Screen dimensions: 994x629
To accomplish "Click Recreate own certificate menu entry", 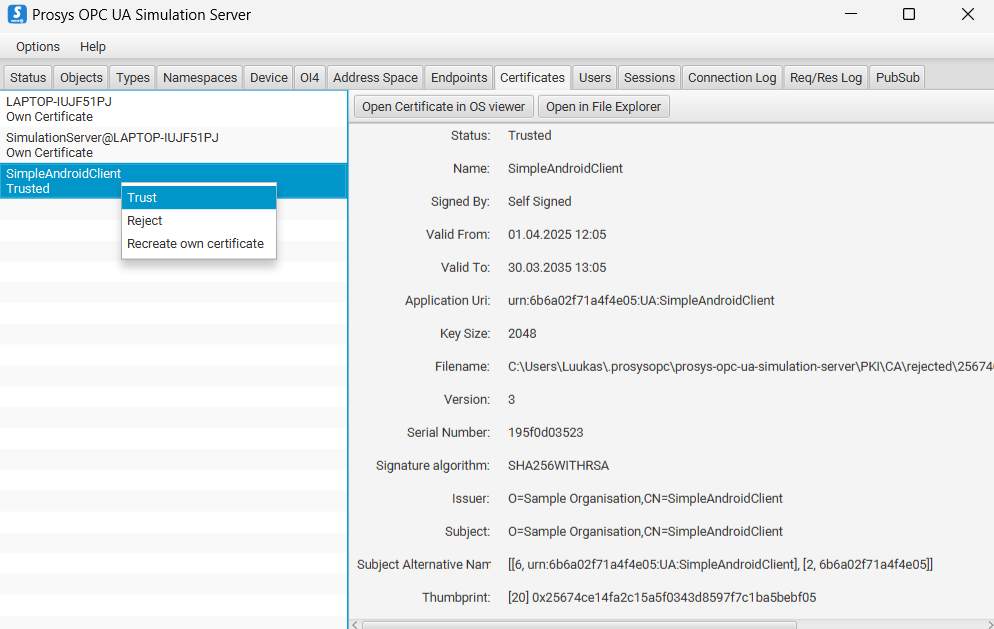I will point(198,244).
